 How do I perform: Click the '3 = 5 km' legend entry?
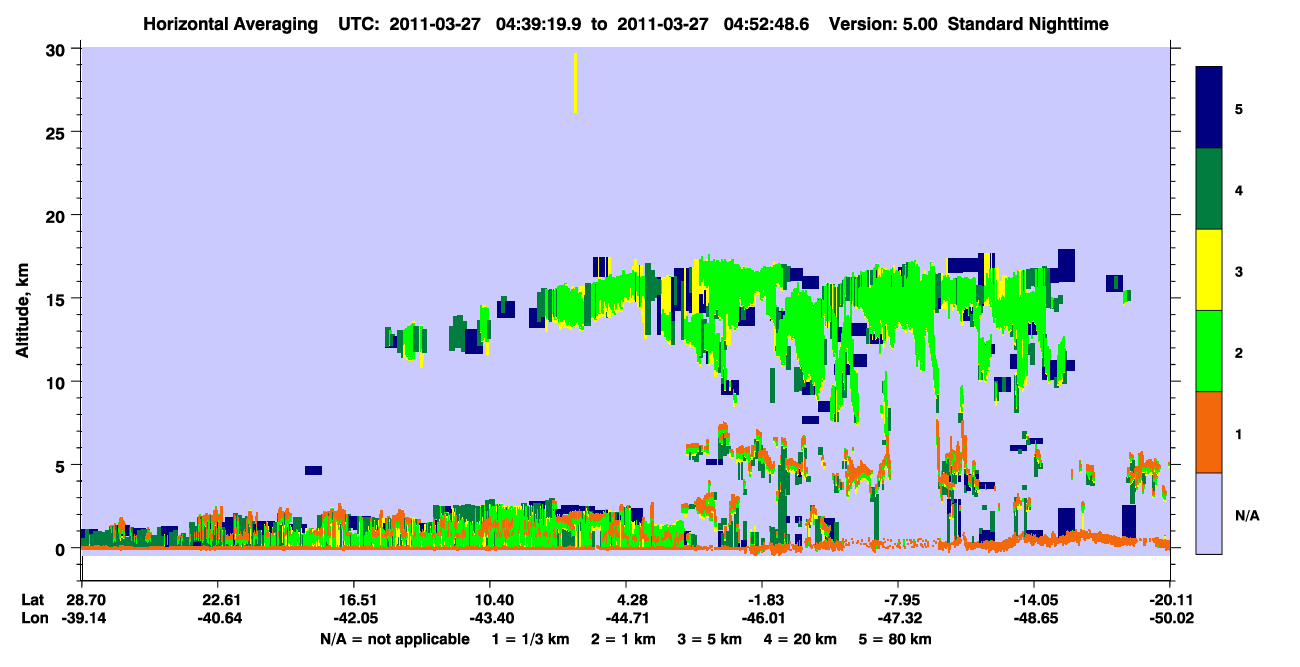(x=710, y=639)
